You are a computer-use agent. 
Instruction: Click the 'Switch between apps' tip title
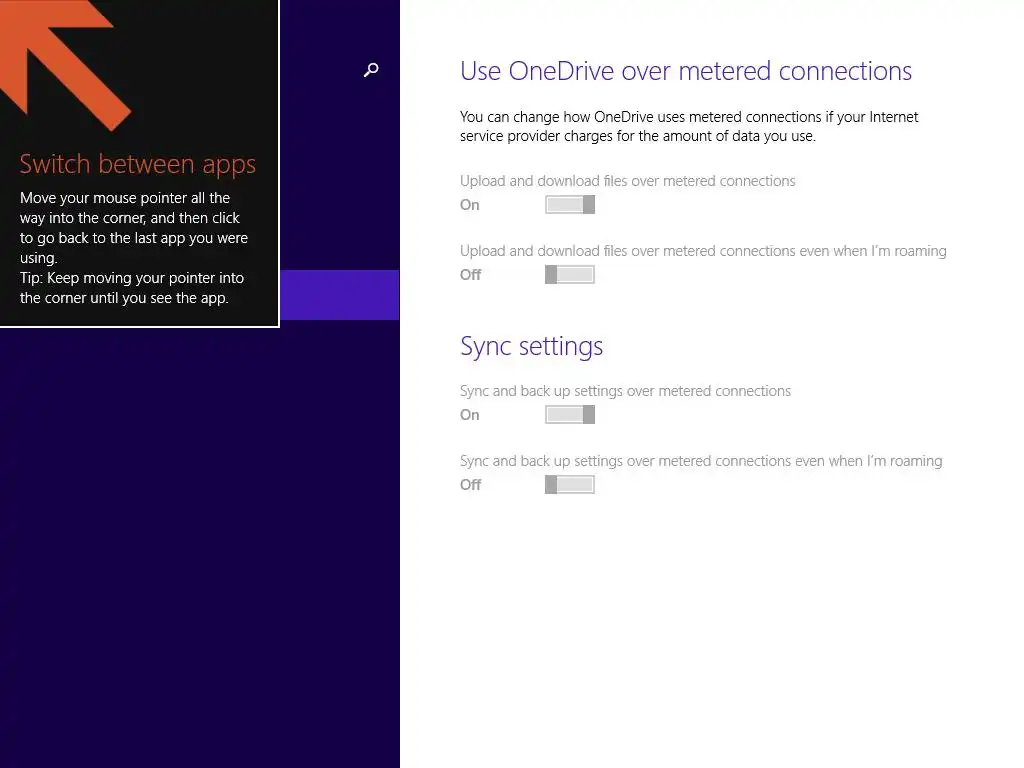[x=137, y=164]
